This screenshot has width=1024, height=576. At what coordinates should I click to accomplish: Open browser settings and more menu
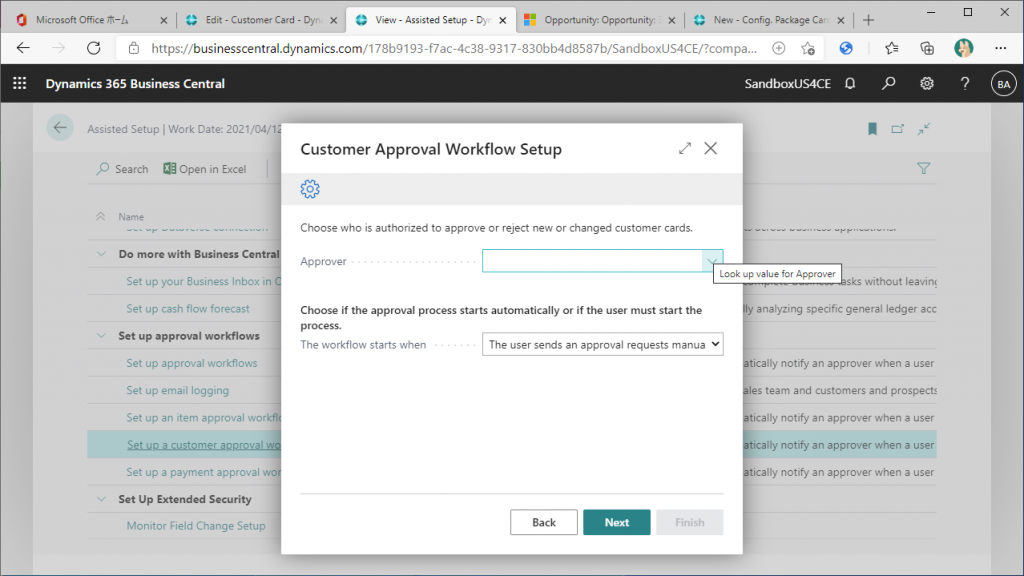coord(1000,48)
